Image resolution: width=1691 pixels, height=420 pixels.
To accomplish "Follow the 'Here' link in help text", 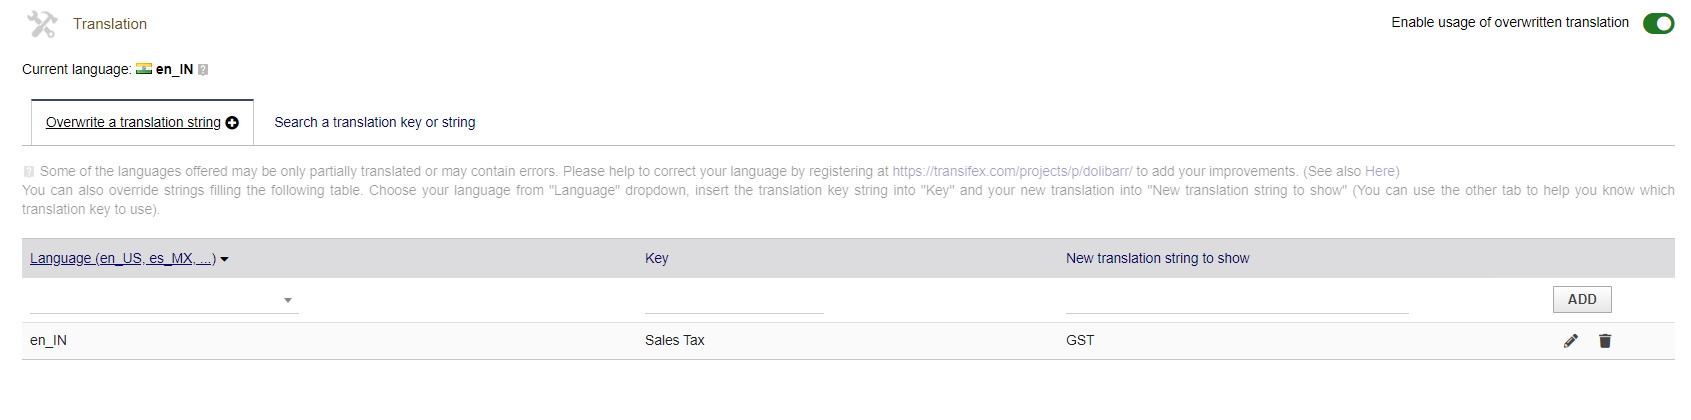I will click(x=1380, y=171).
